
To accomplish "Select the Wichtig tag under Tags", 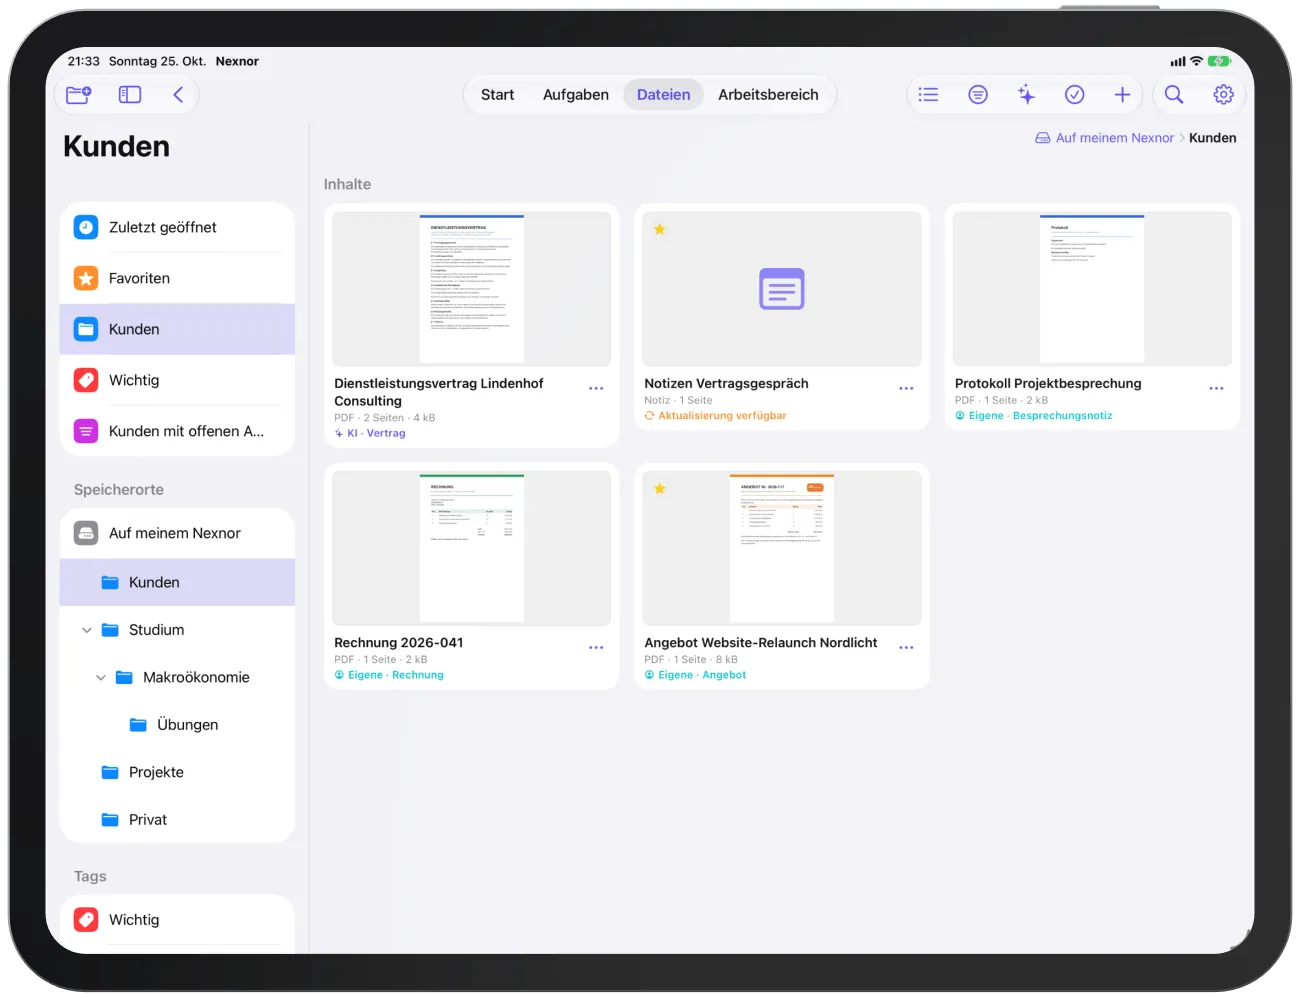I will (177, 920).
